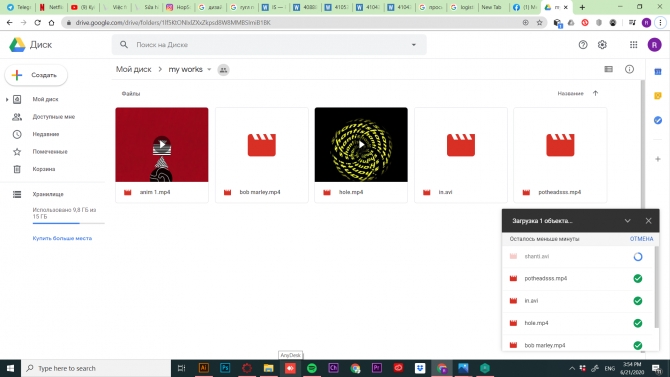
Task: Add side panel add-on plus icon
Action: [658, 159]
